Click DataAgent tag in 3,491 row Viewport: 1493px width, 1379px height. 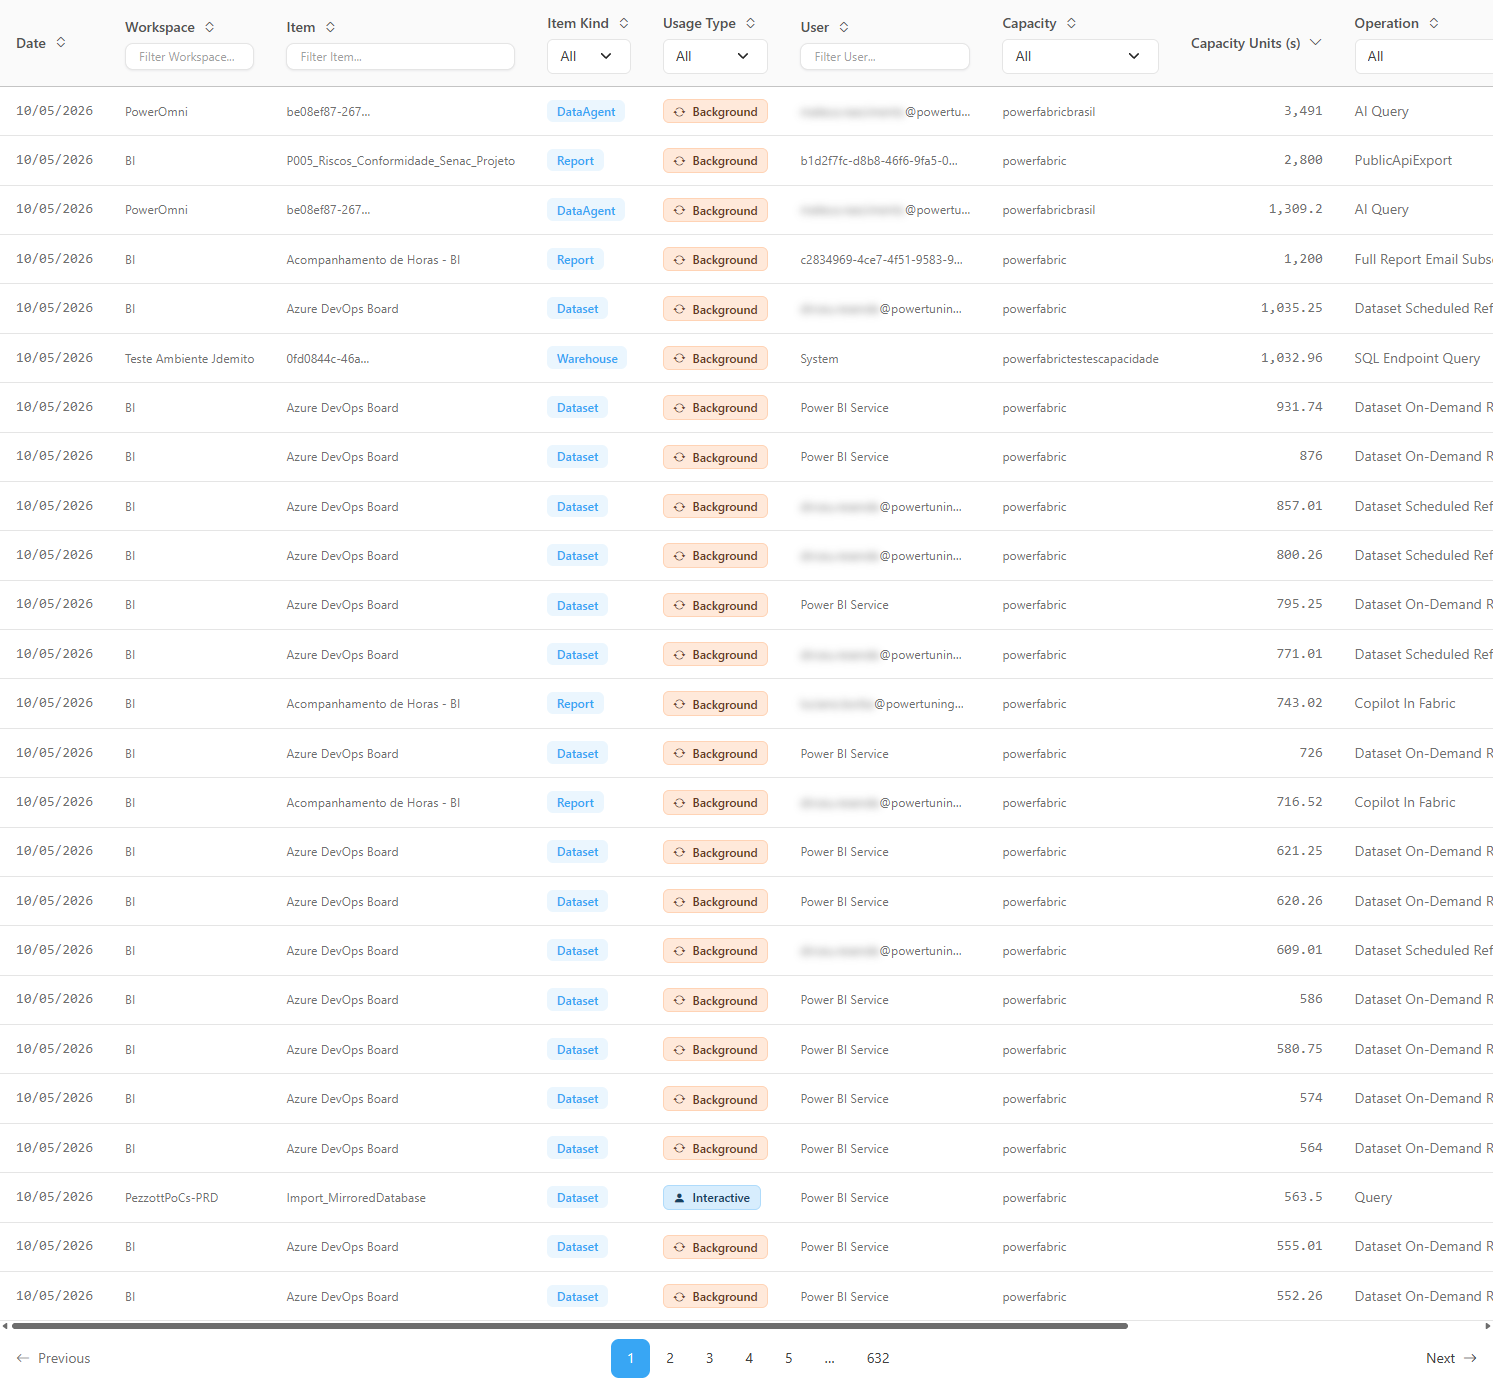(x=586, y=112)
